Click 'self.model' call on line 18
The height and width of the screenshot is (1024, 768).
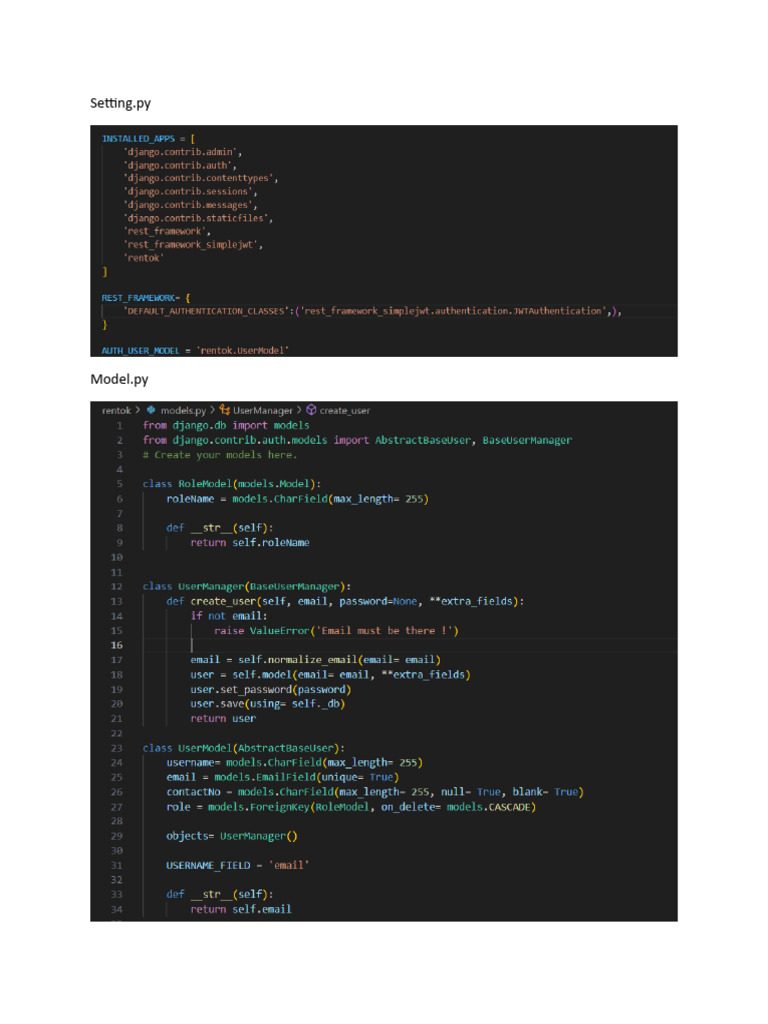pos(262,675)
